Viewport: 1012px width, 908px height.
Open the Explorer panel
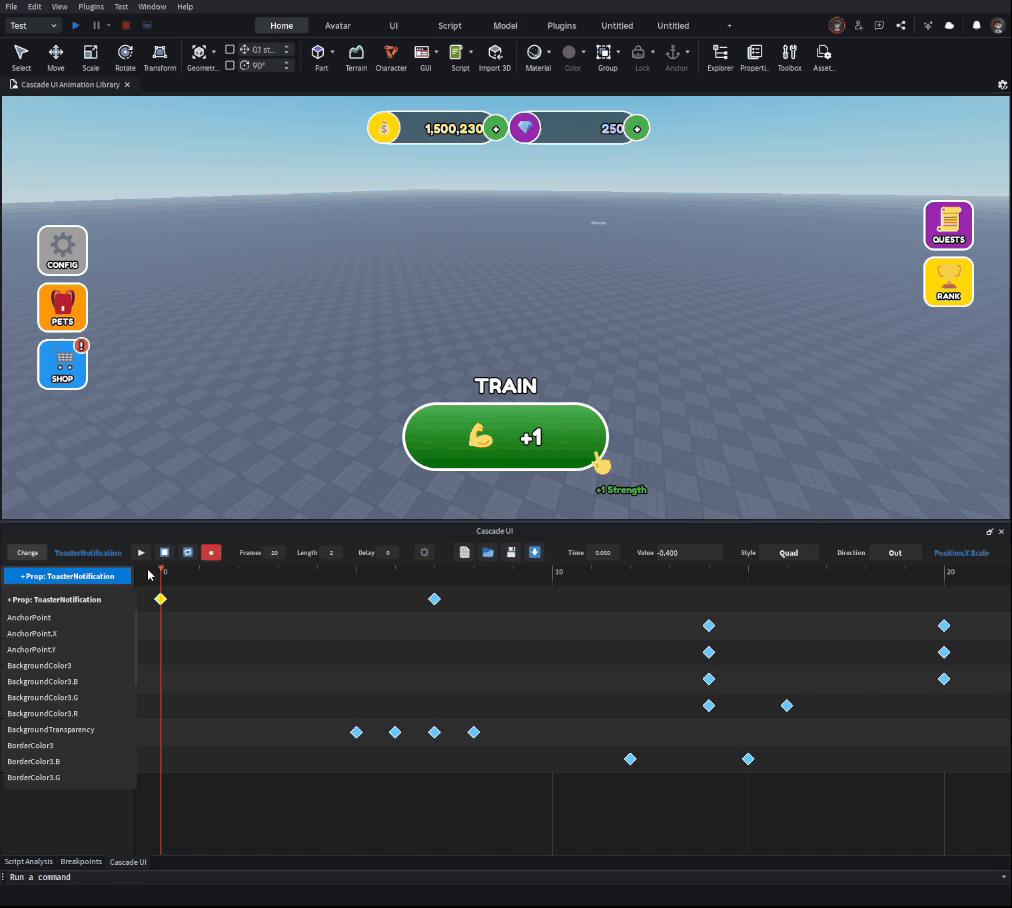click(719, 55)
